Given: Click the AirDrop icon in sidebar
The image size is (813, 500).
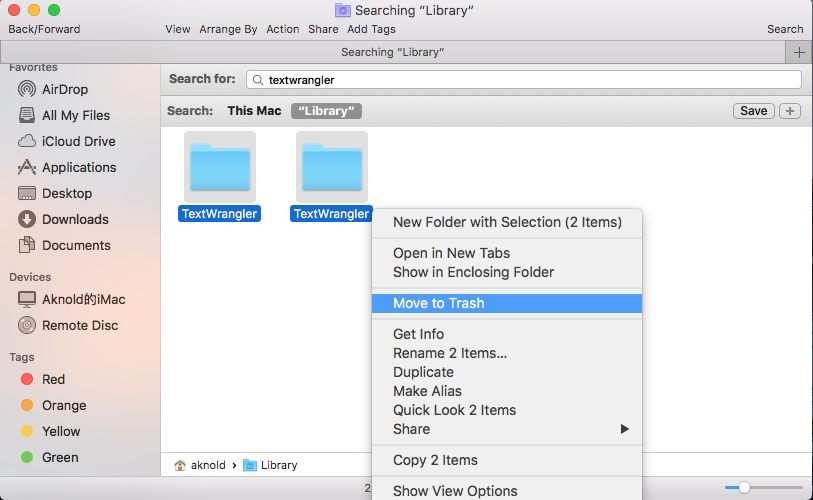Looking at the screenshot, I should 27,89.
